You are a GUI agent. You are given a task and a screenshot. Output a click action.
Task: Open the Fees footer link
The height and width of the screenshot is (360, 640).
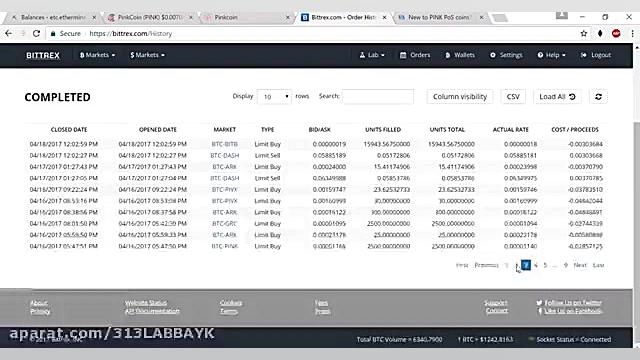tap(321, 303)
